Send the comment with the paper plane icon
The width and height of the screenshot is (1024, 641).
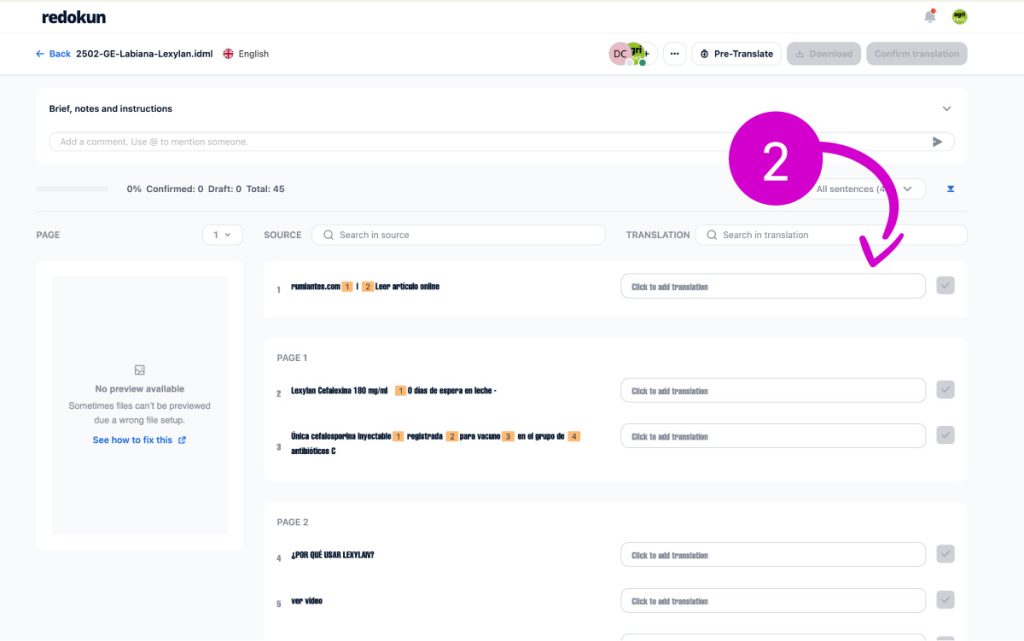[x=937, y=142]
